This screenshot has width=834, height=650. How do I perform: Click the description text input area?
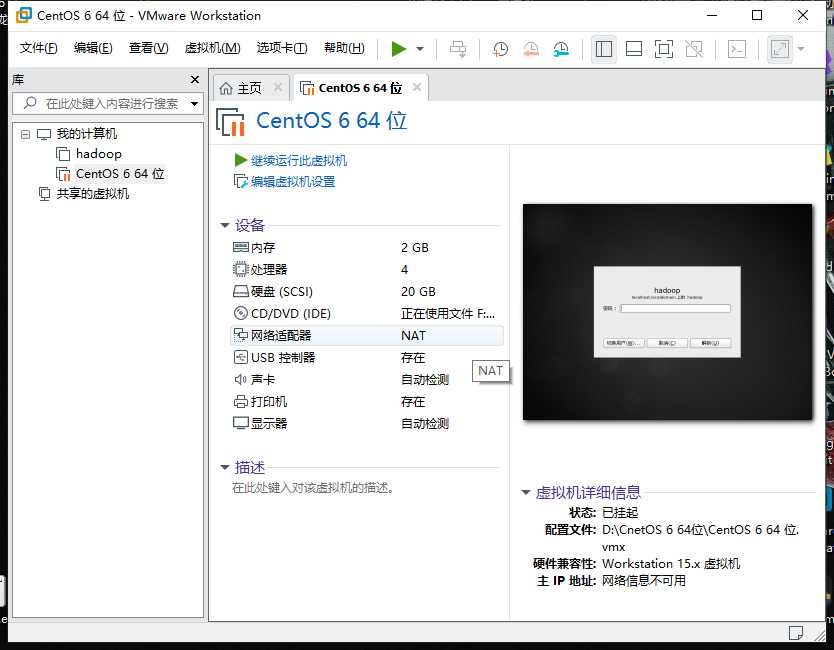[x=313, y=488]
